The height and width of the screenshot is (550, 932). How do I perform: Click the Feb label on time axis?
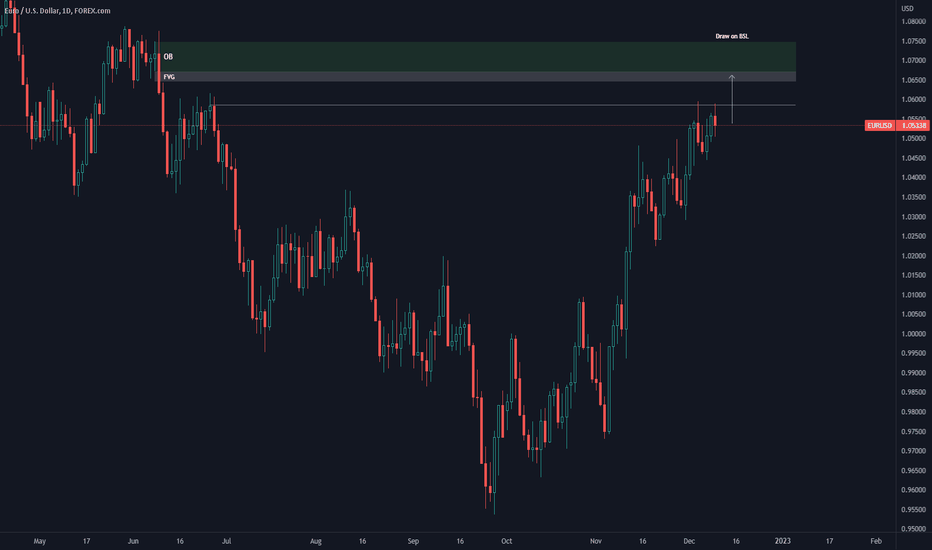876,541
